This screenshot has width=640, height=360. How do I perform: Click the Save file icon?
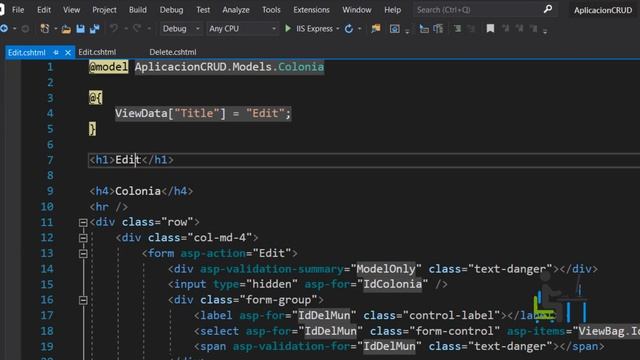[x=80, y=29]
